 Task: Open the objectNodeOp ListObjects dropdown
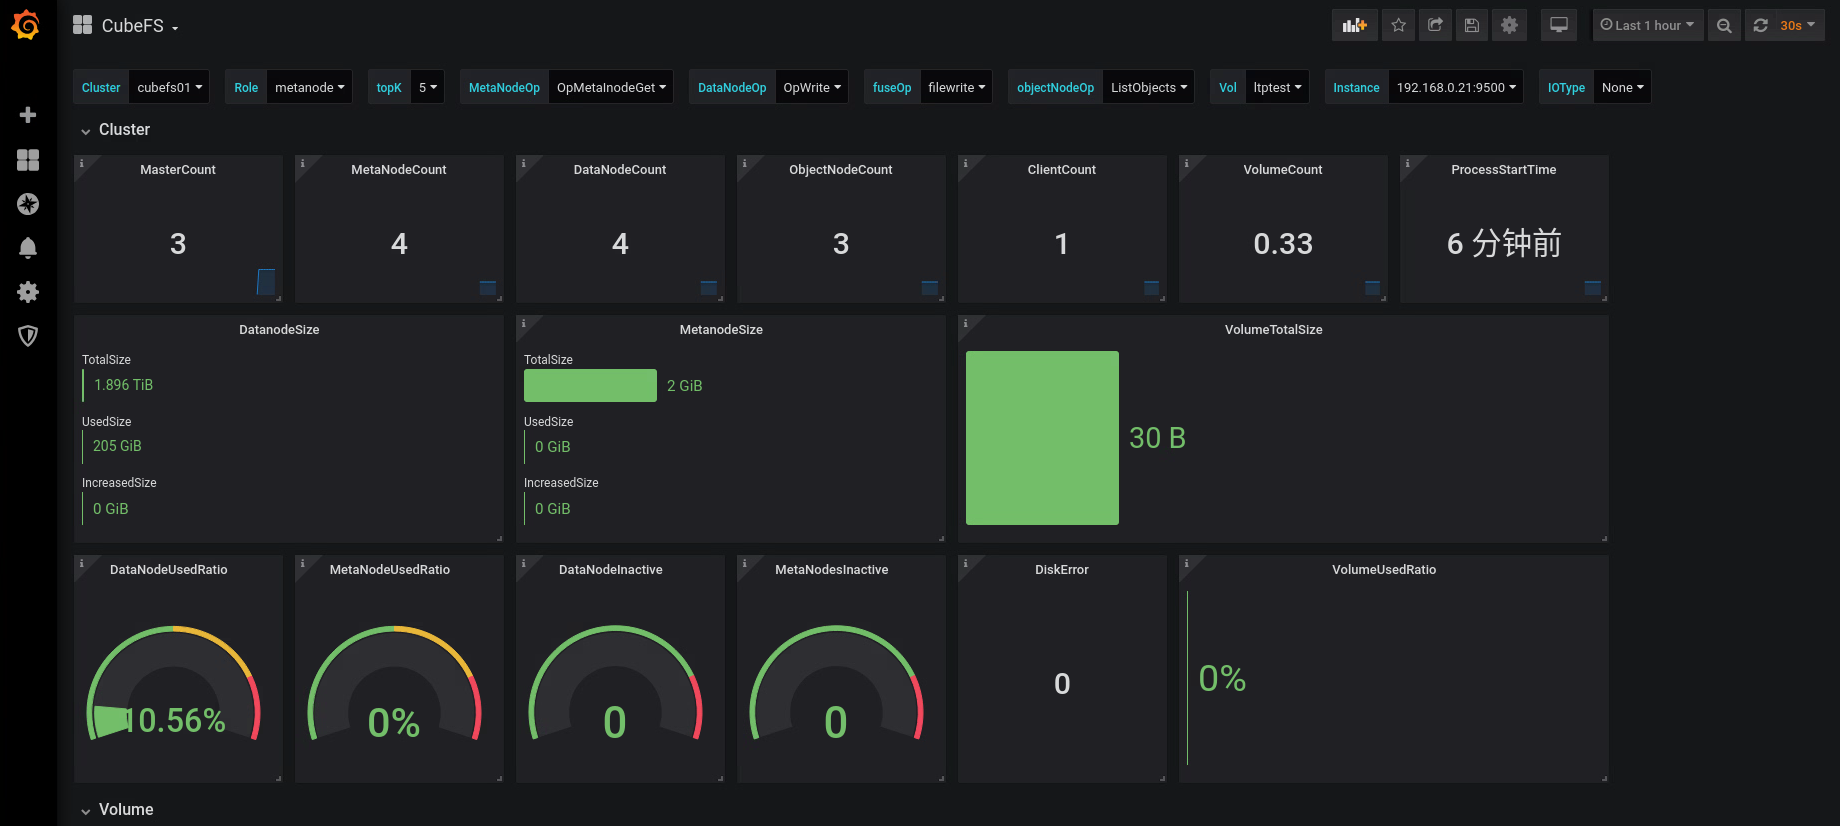click(x=1149, y=87)
